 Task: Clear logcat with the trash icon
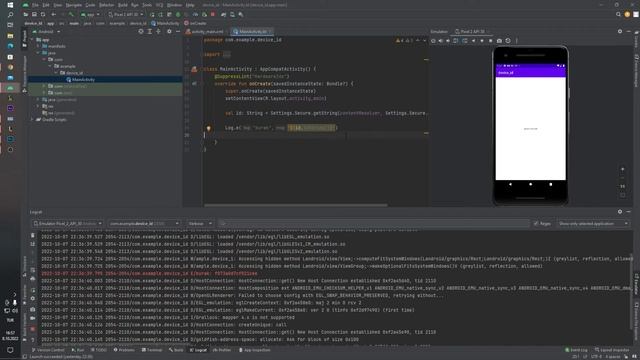(33, 236)
